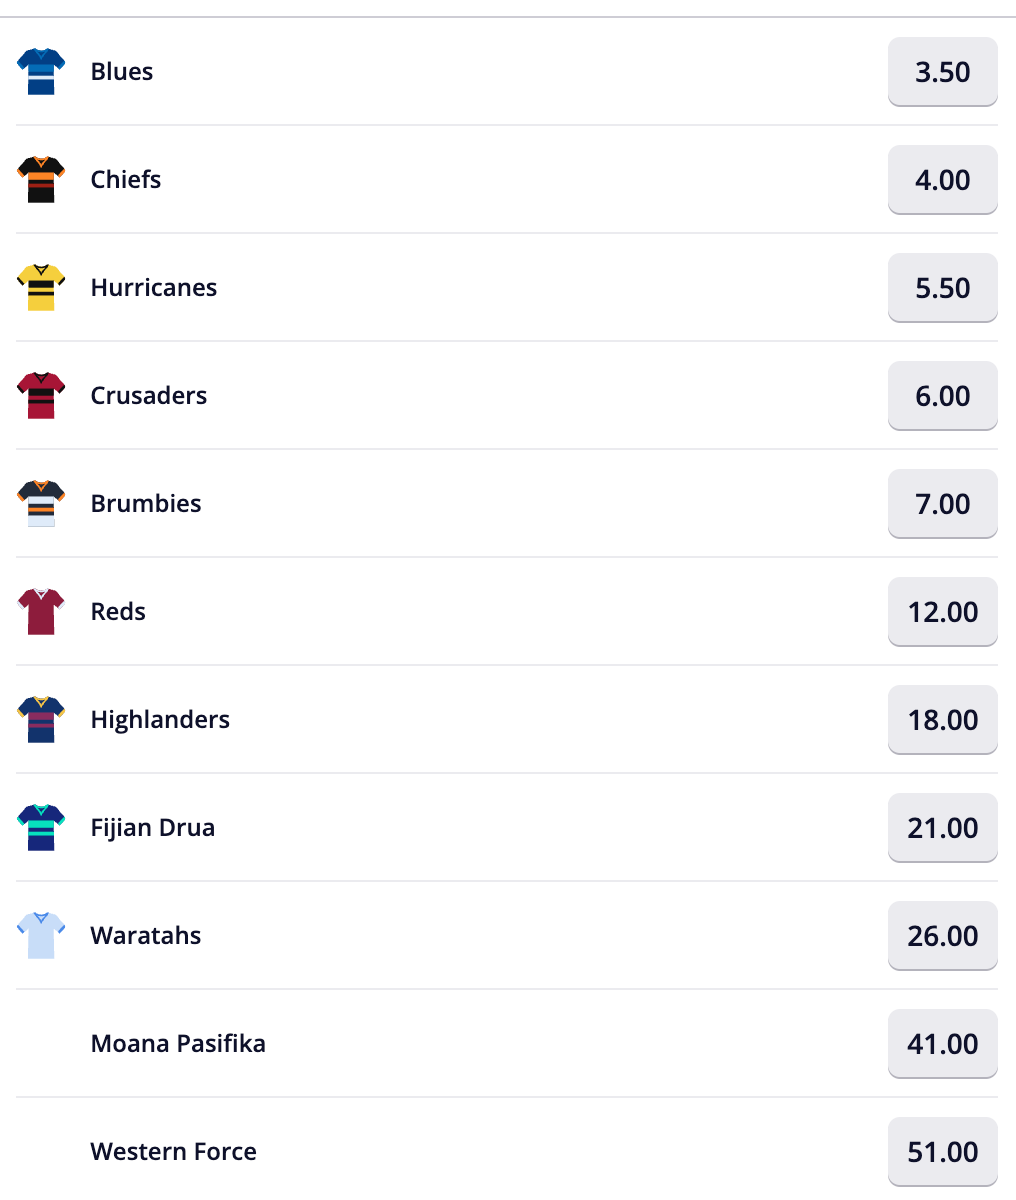Click the Hurricanes yellow jersey icon
1016x1200 pixels.
(x=41, y=288)
